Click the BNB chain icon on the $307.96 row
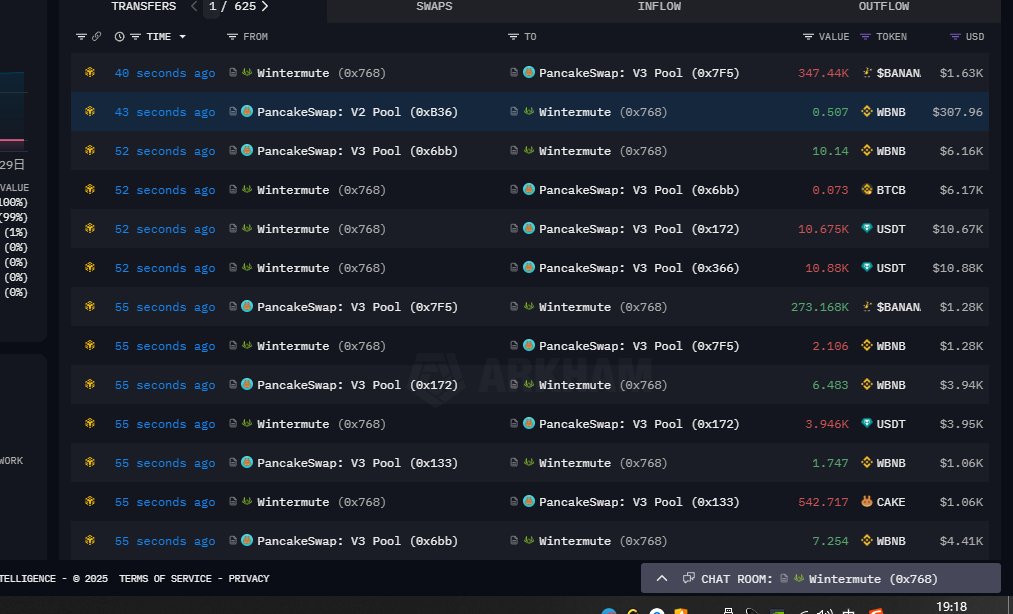 [90, 111]
